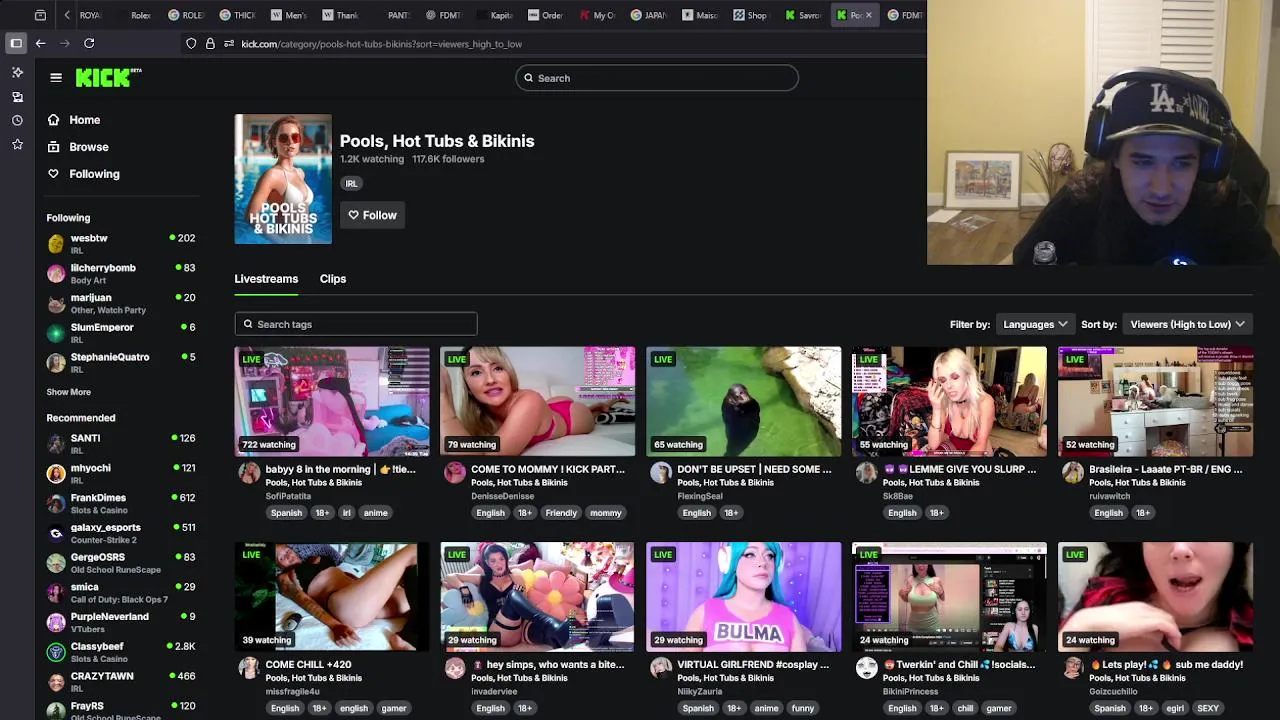Expand Following list with Show More
Screen dimensions: 1280x720
68,392
